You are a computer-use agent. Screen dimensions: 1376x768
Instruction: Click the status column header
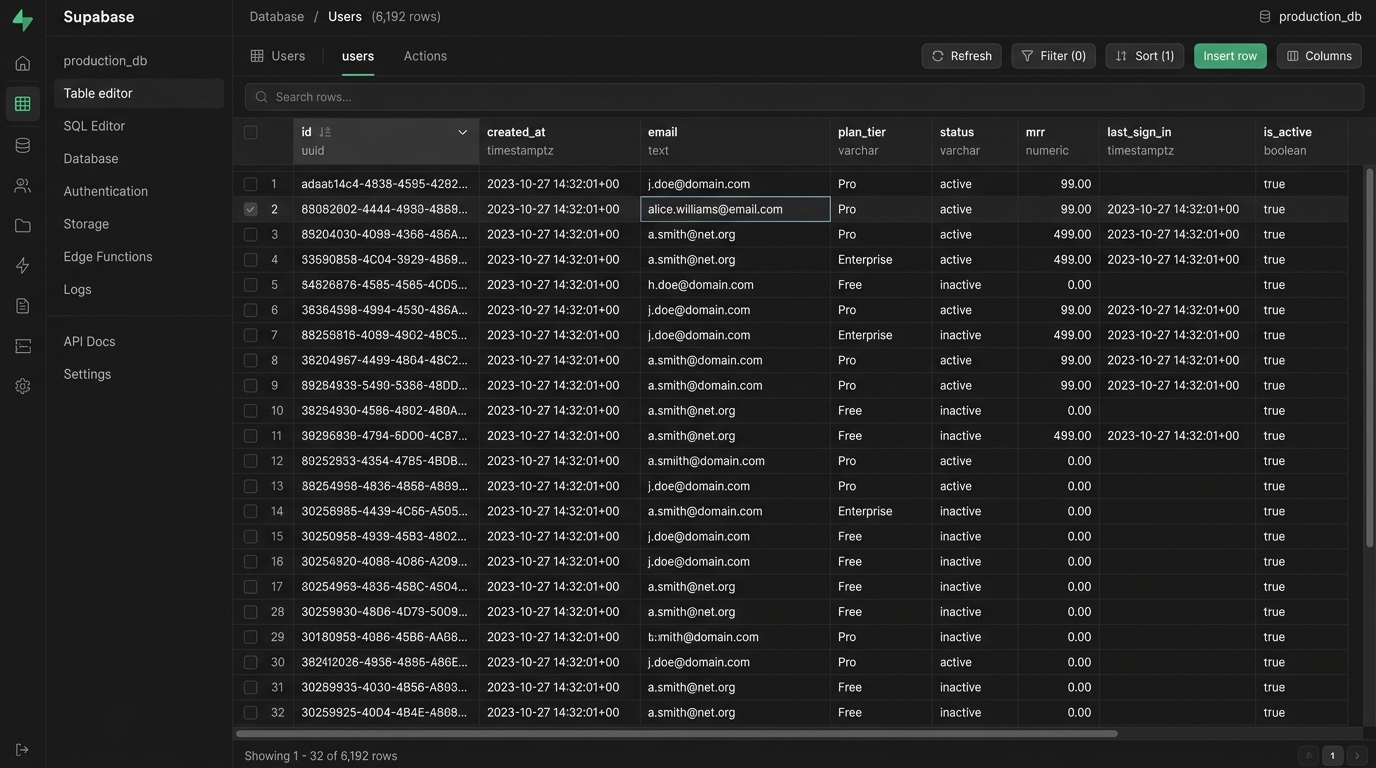point(975,141)
